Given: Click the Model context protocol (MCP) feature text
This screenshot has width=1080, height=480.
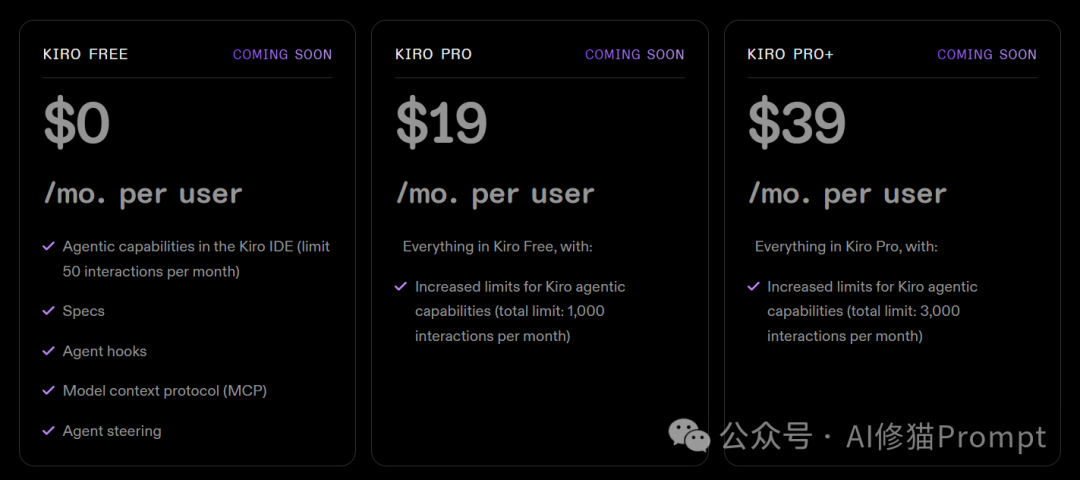Looking at the screenshot, I should click(x=165, y=390).
